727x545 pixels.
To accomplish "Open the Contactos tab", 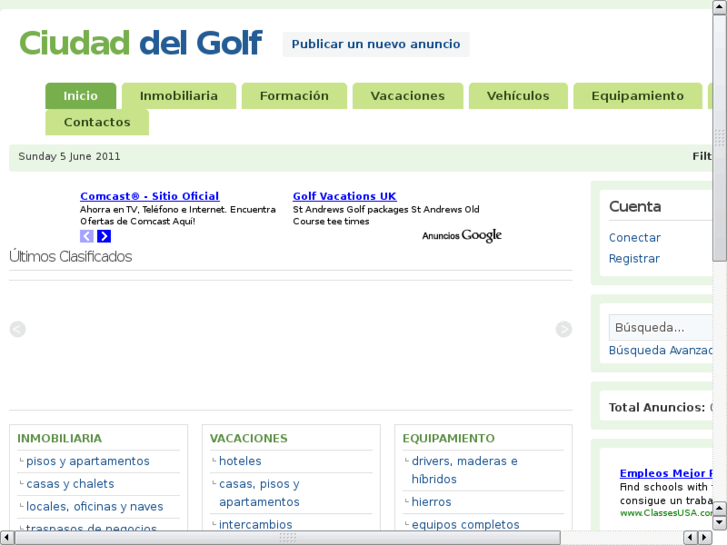I will click(97, 122).
